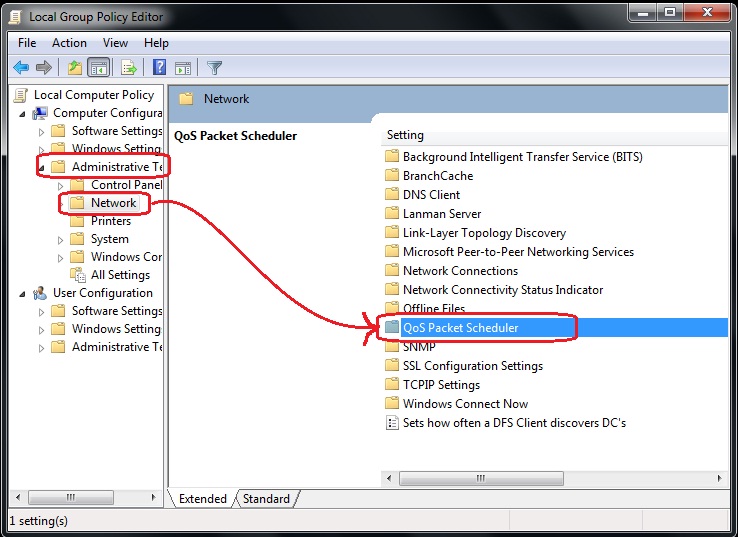This screenshot has height=537, width=738.
Task: Expand Windows Settings under User Configuration
Action: 41,330
